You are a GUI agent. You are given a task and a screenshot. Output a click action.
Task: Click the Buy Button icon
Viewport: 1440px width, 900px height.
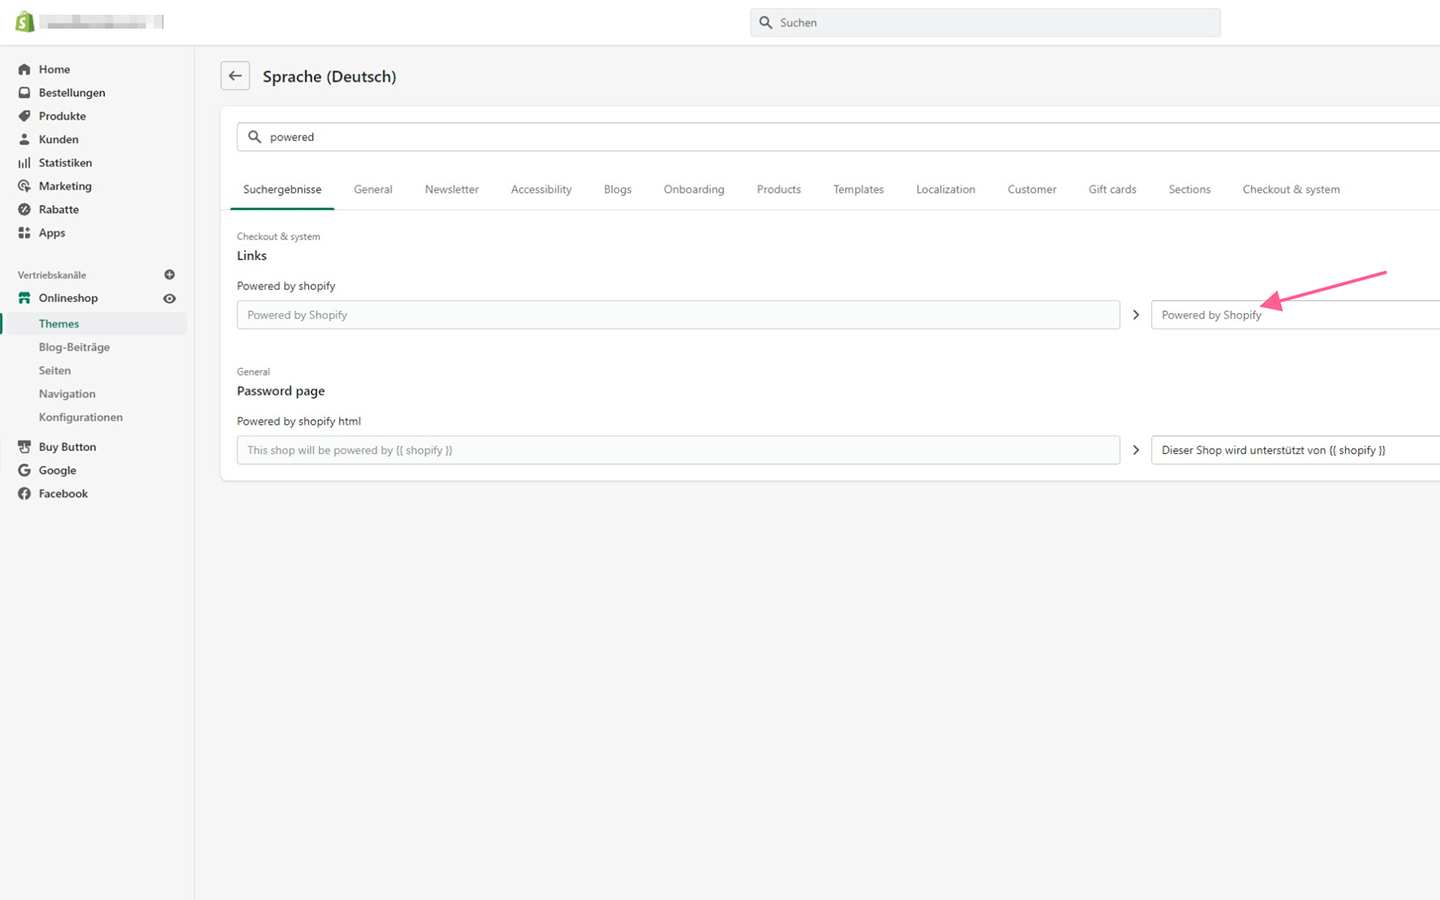[x=24, y=447]
